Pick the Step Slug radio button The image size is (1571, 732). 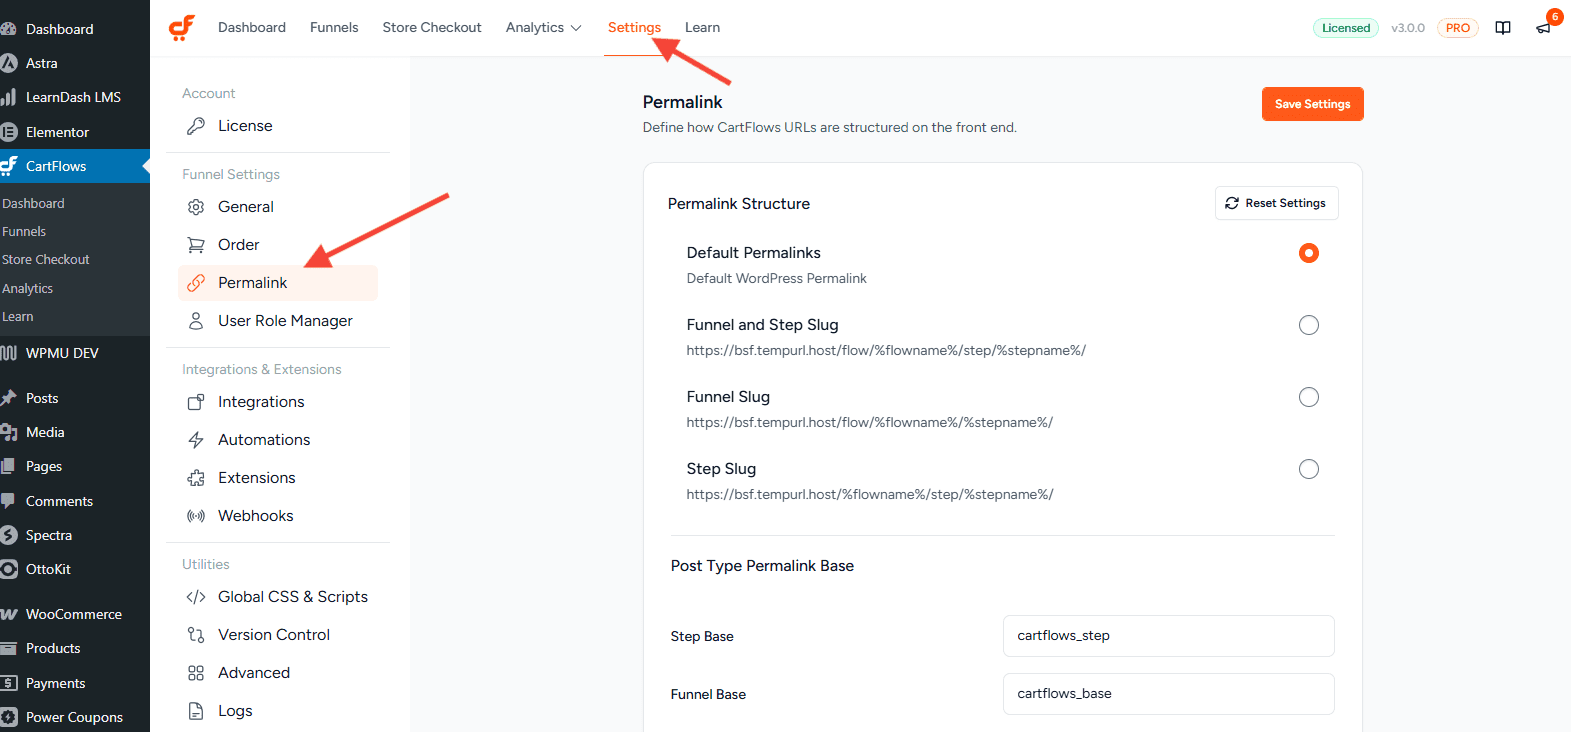1308,469
